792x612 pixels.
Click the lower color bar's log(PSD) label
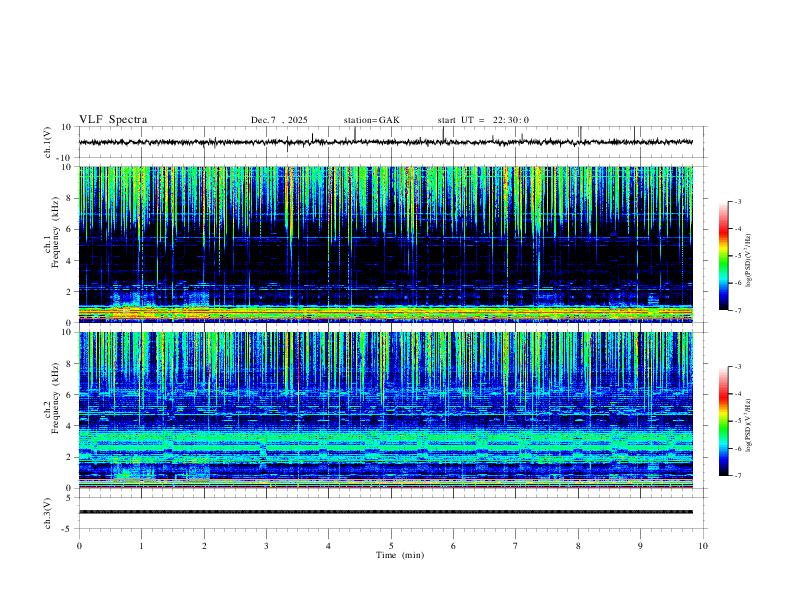(x=749, y=425)
